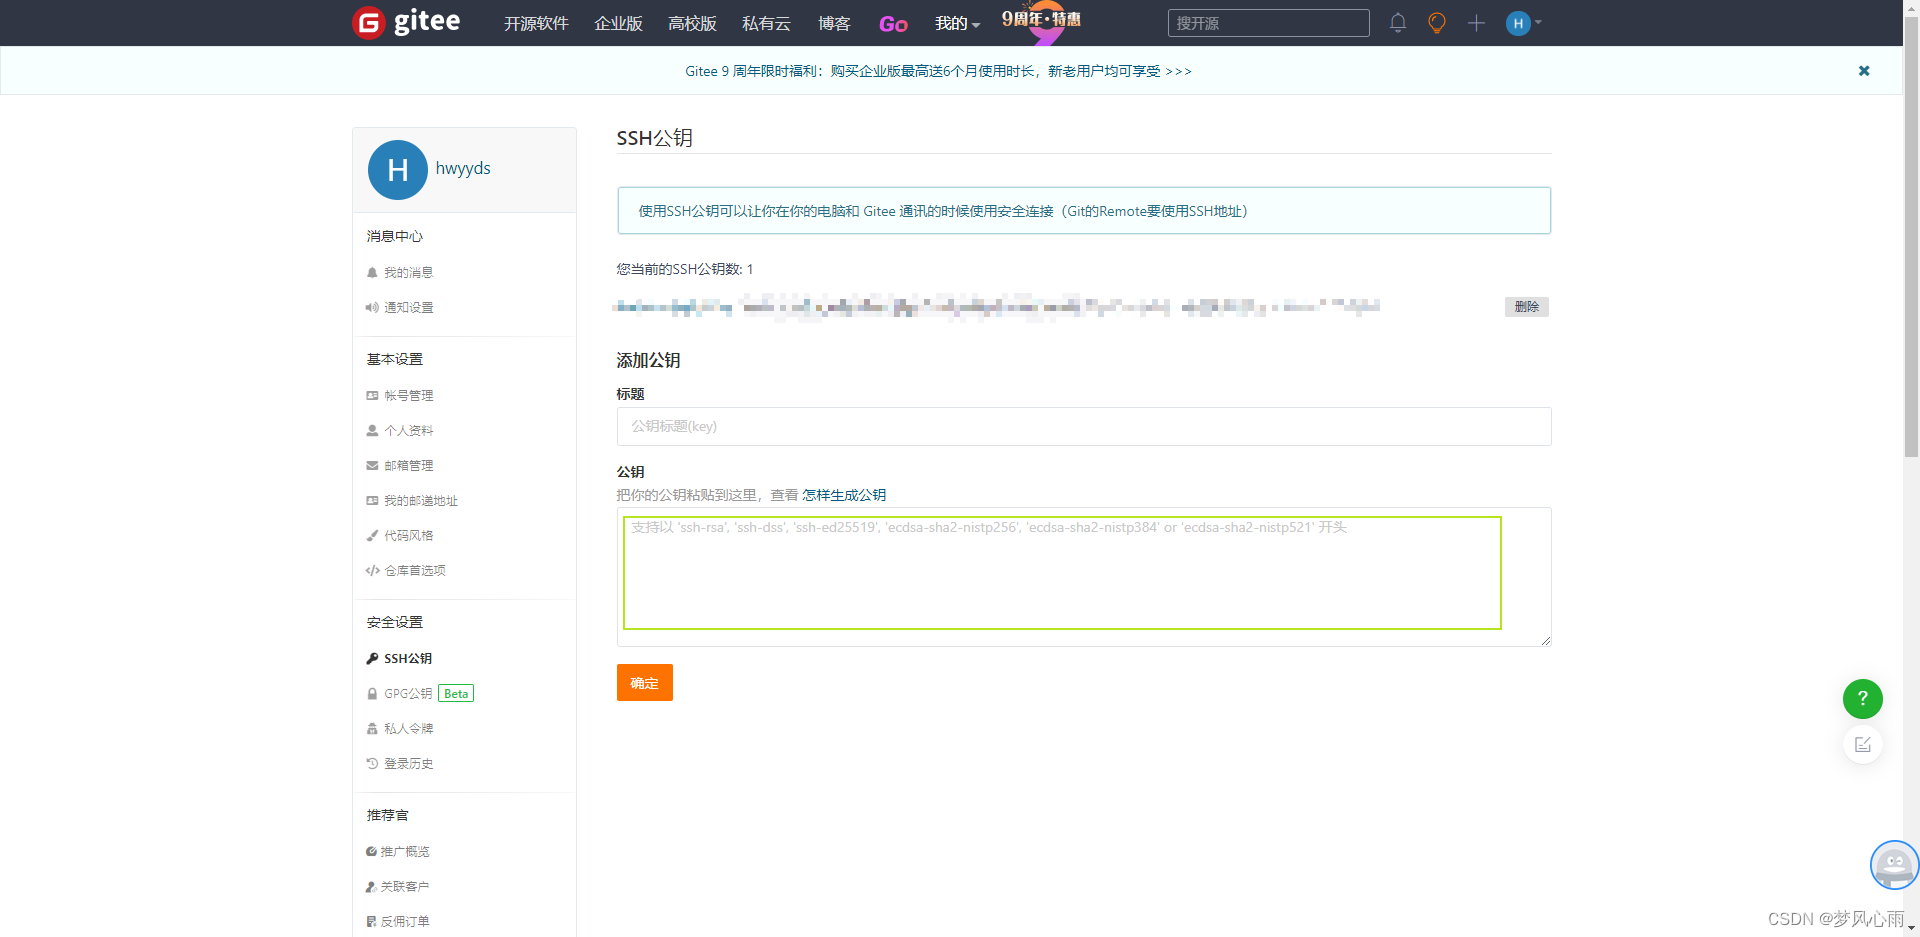Click the 9周年特惠 promotion badge
Image resolution: width=1920 pixels, height=937 pixels.
1042,22
